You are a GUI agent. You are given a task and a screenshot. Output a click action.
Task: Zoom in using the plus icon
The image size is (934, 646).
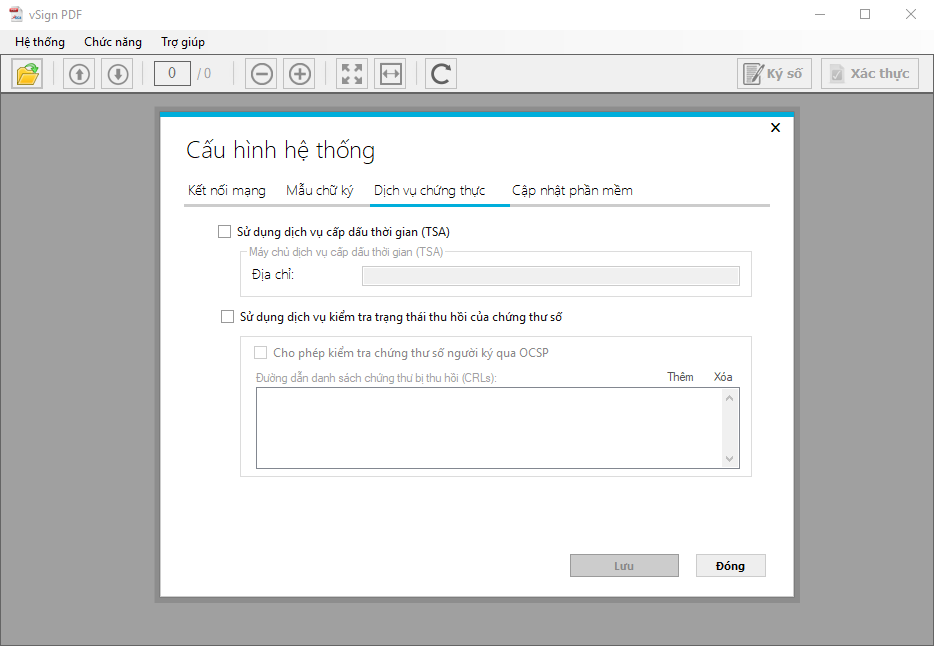pyautogui.click(x=300, y=74)
